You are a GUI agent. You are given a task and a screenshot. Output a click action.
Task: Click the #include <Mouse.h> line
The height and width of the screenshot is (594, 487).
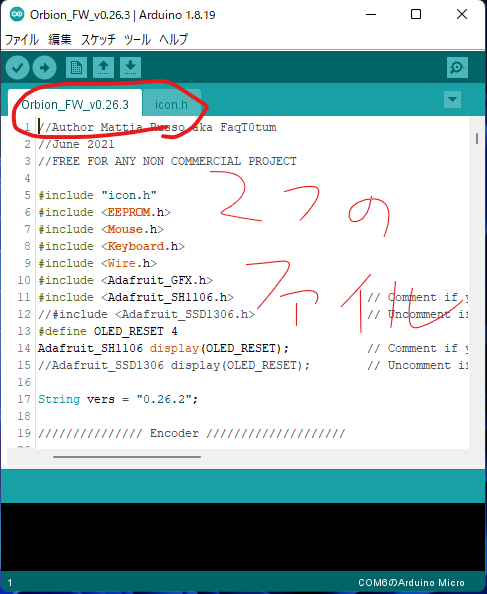[101, 229]
